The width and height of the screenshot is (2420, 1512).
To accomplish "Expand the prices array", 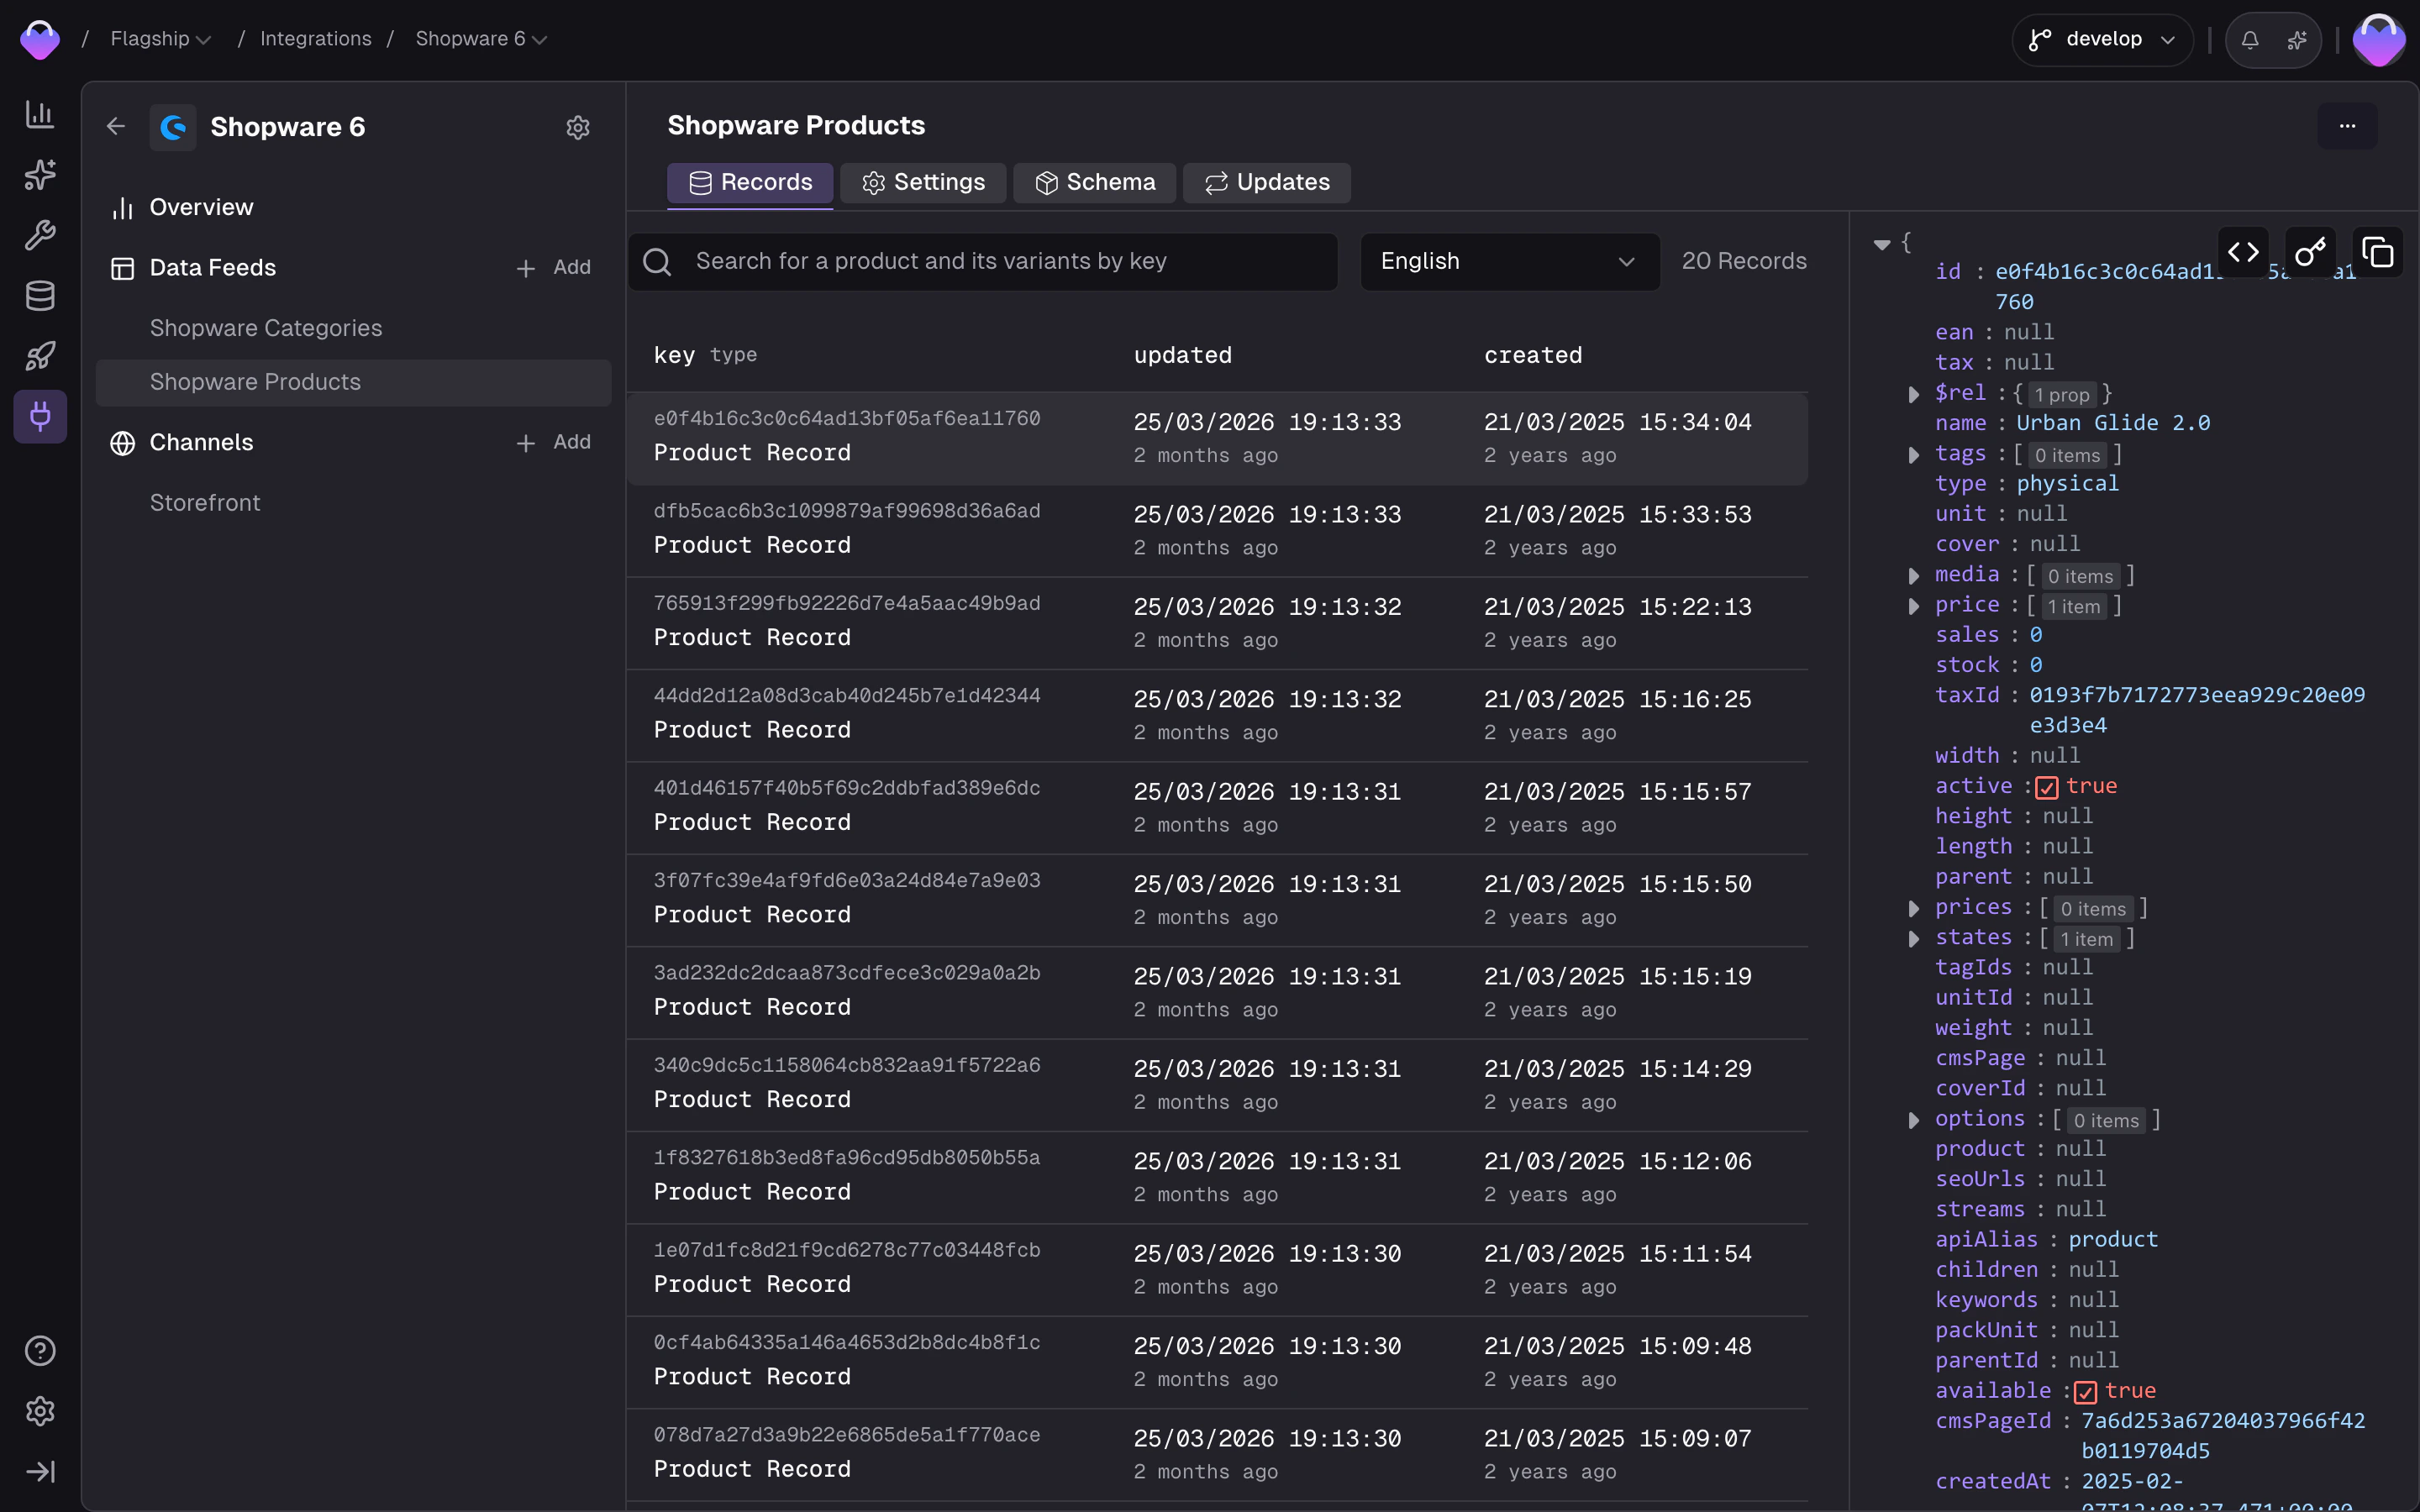I will [1913, 909].
